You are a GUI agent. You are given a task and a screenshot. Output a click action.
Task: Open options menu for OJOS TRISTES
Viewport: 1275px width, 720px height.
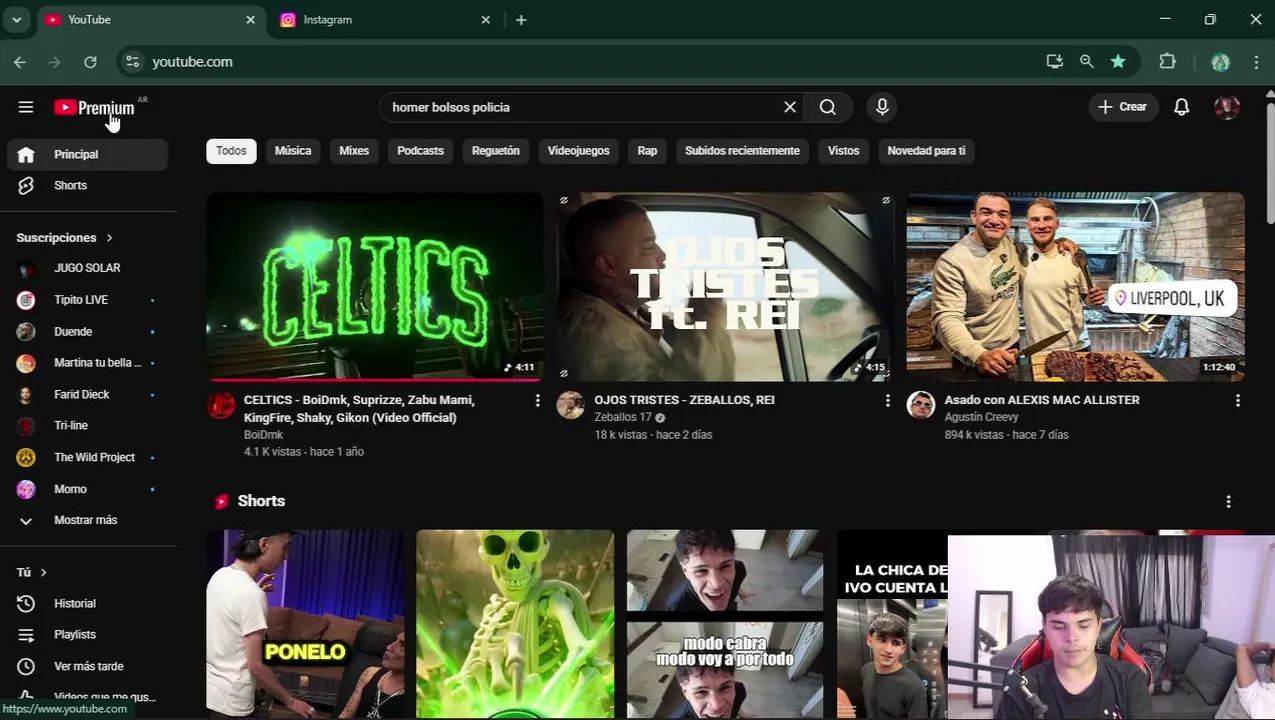click(887, 401)
